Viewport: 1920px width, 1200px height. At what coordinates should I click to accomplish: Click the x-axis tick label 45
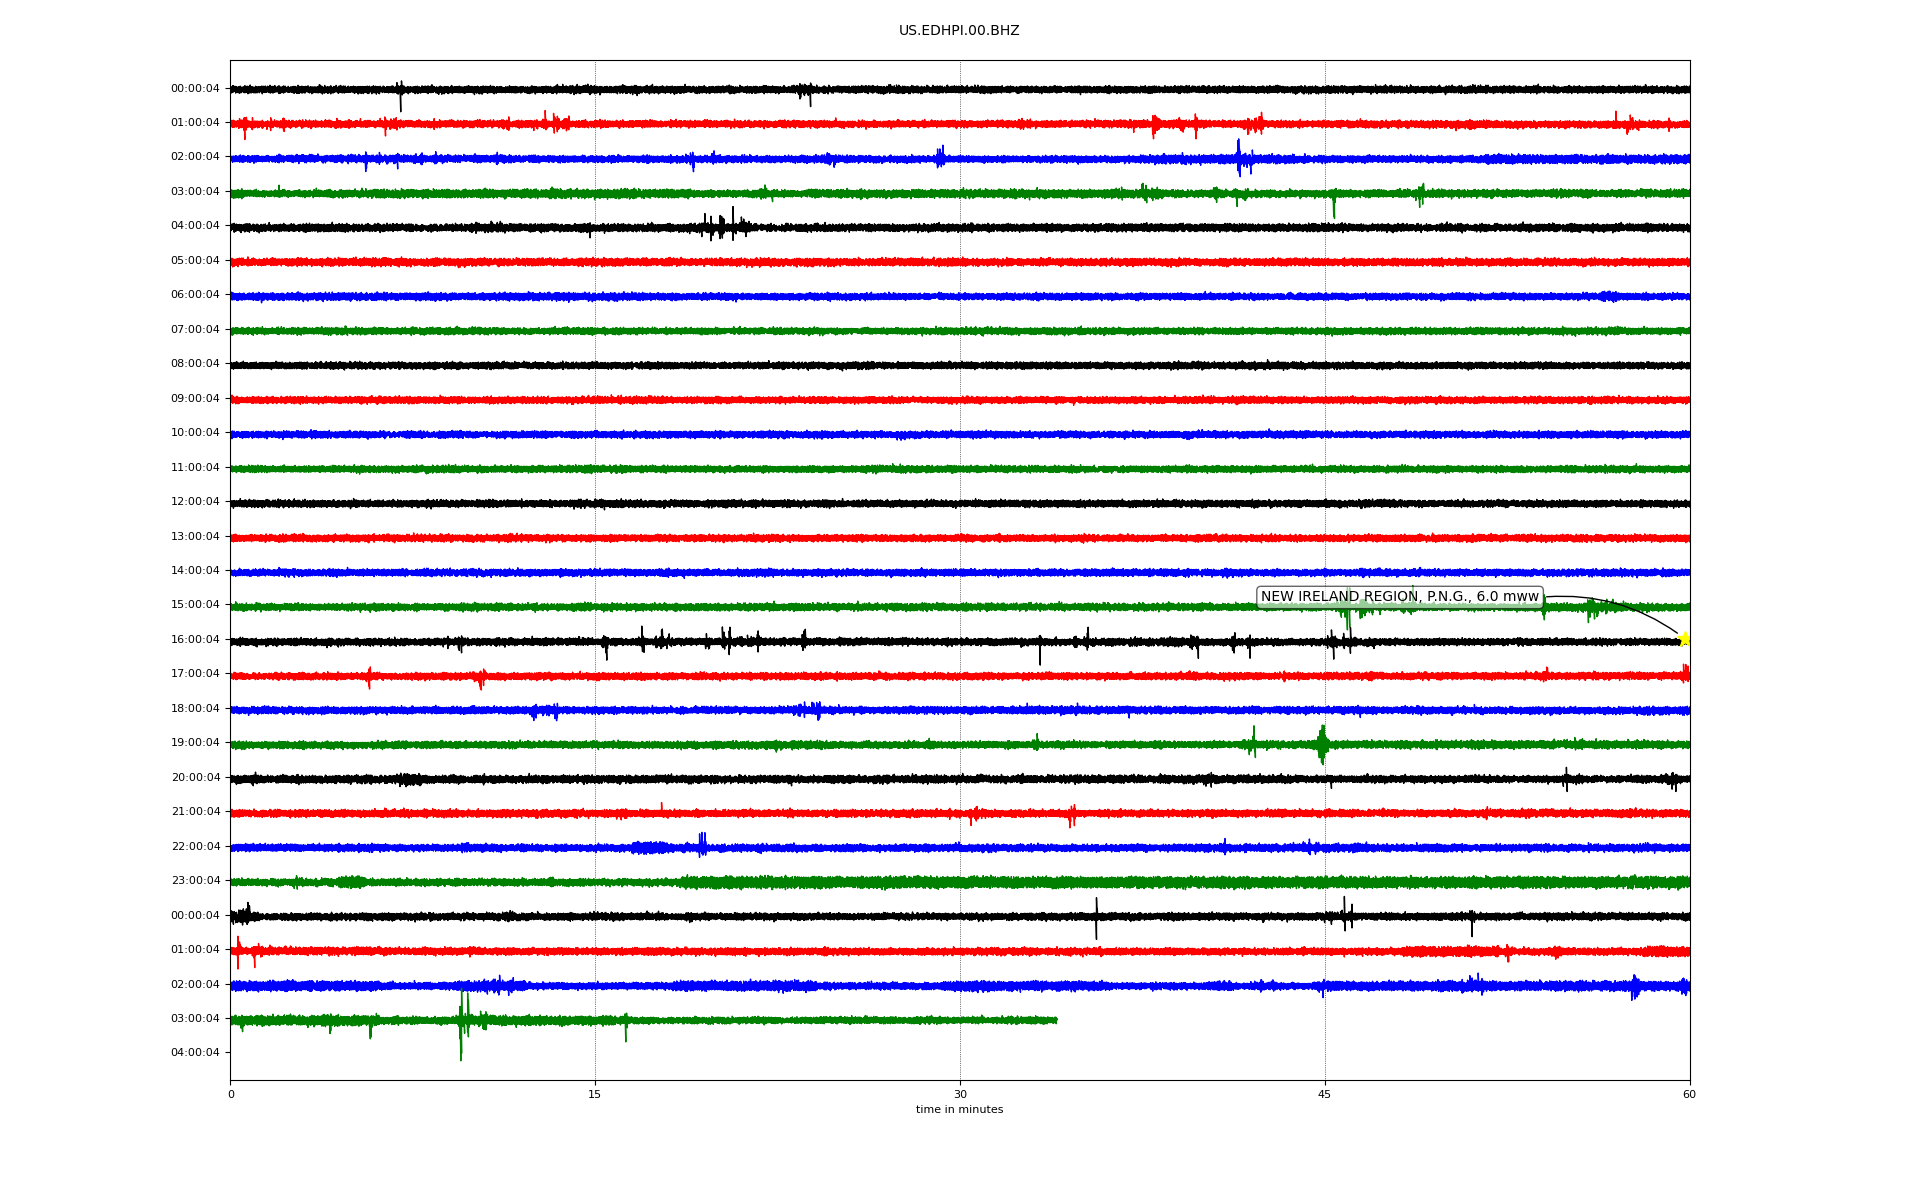pos(1325,1094)
